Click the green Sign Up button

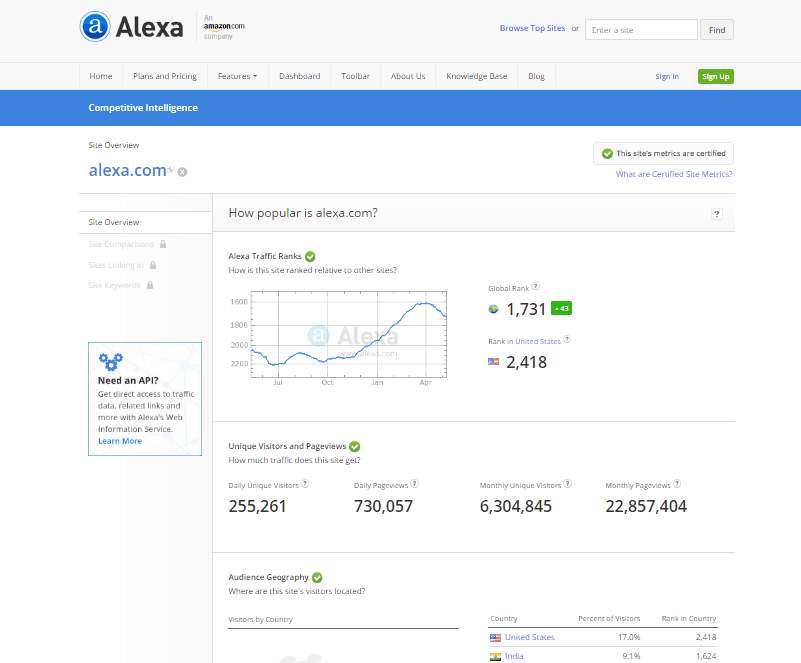point(716,77)
